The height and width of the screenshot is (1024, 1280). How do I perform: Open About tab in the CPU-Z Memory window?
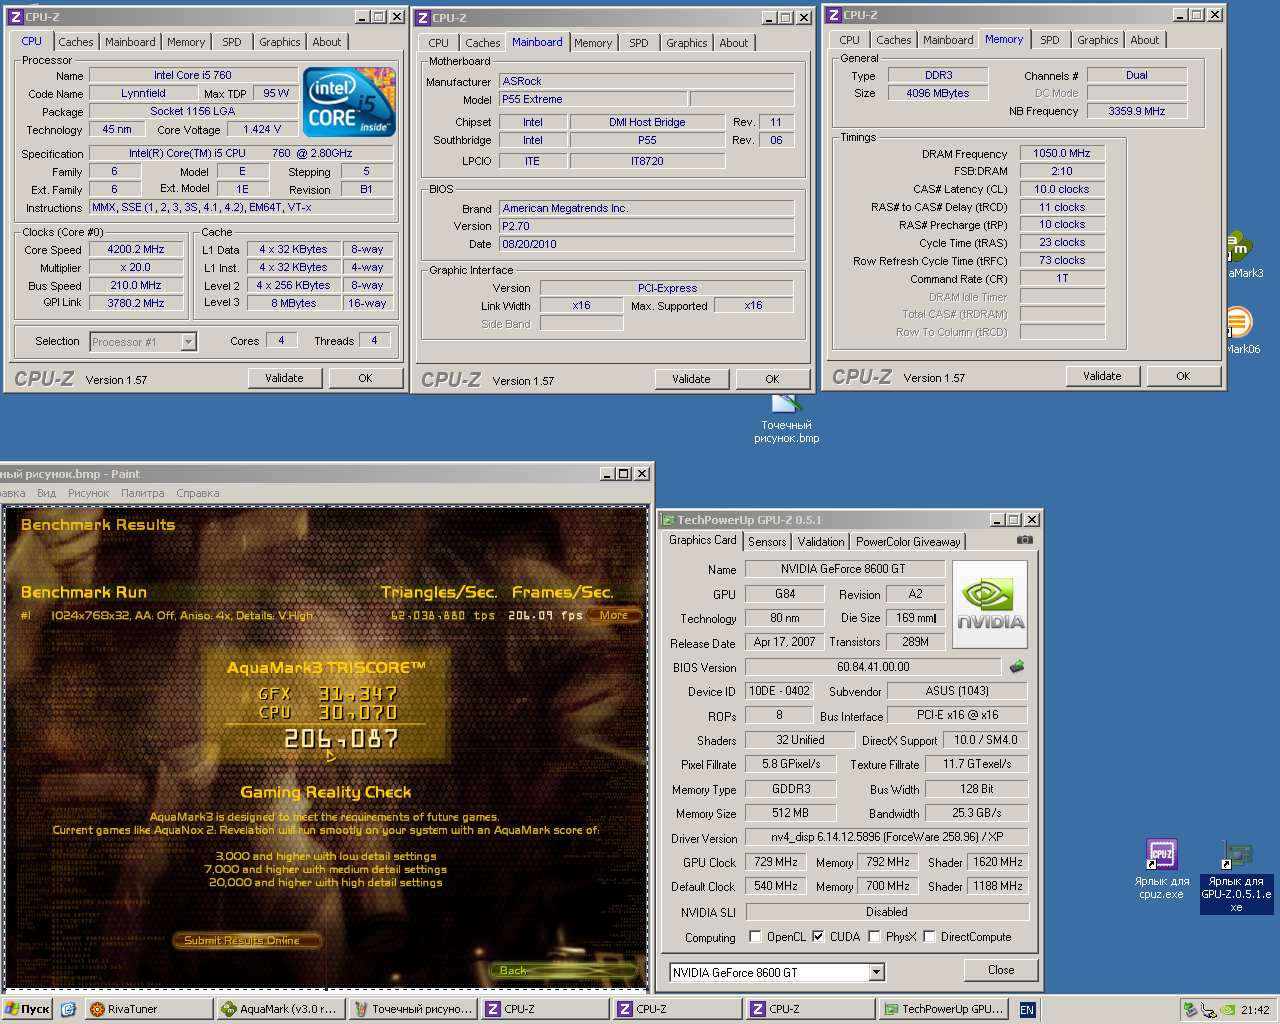click(1145, 40)
